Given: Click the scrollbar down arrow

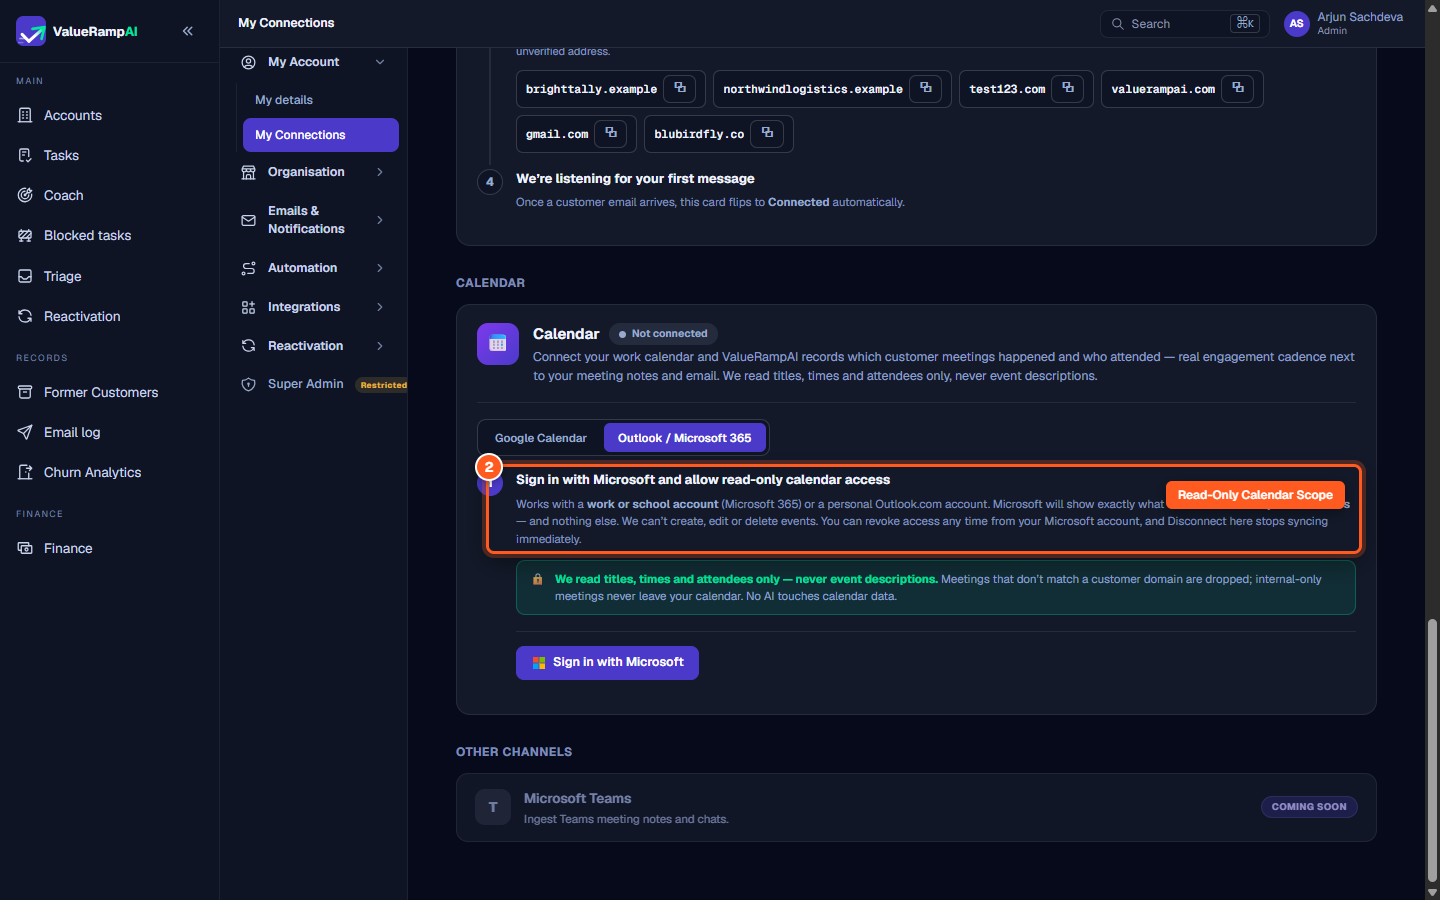Looking at the screenshot, I should [1432, 892].
